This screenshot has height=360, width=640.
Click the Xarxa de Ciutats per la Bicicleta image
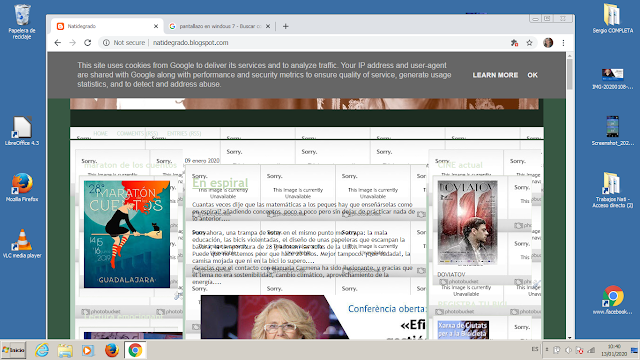463,330
